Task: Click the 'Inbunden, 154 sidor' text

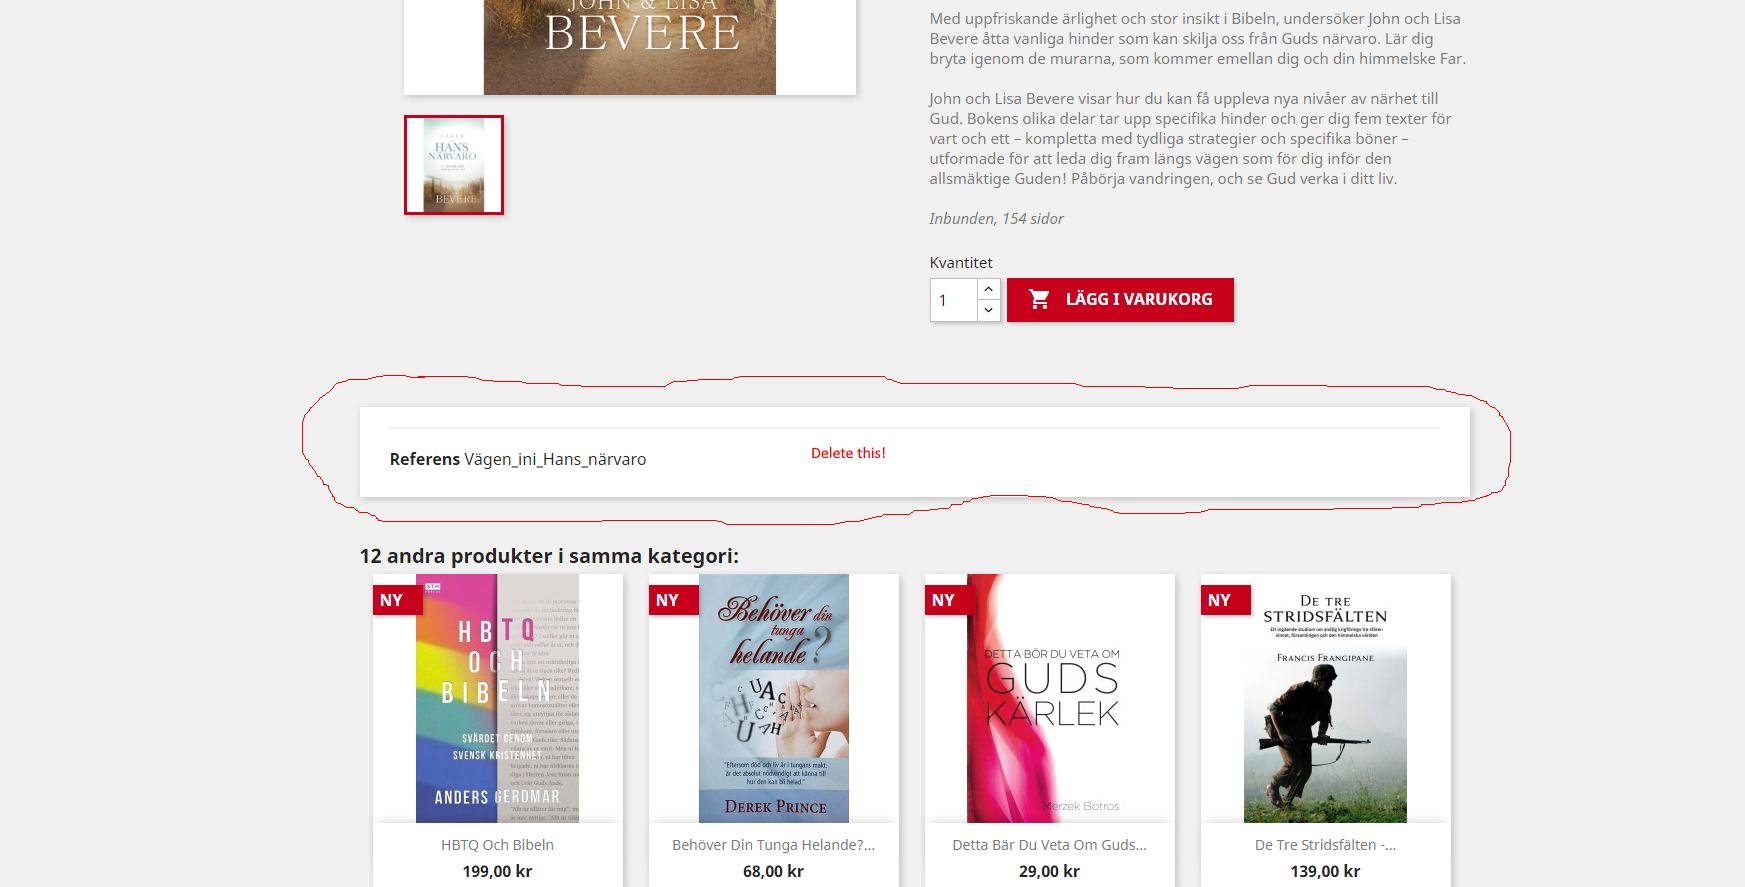Action: 996,218
